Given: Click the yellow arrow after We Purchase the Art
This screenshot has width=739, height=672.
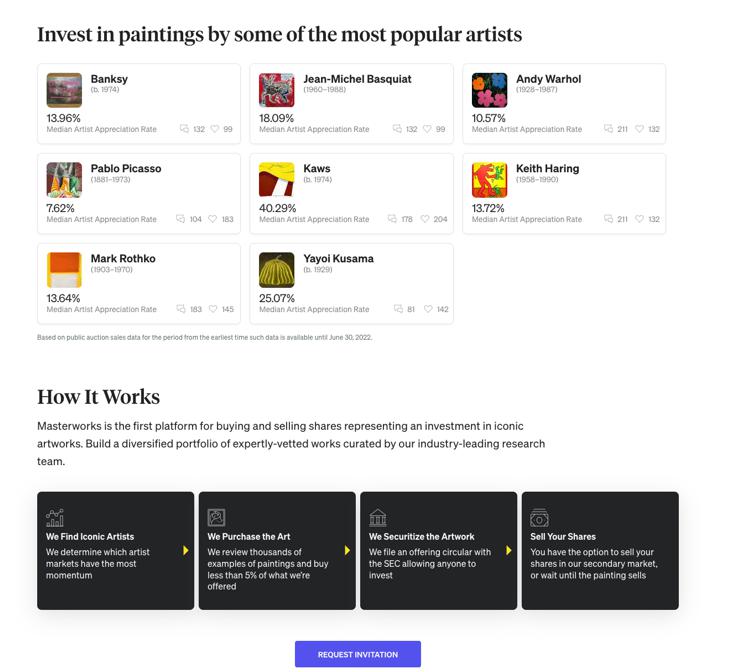Looking at the screenshot, I should [x=347, y=550].
